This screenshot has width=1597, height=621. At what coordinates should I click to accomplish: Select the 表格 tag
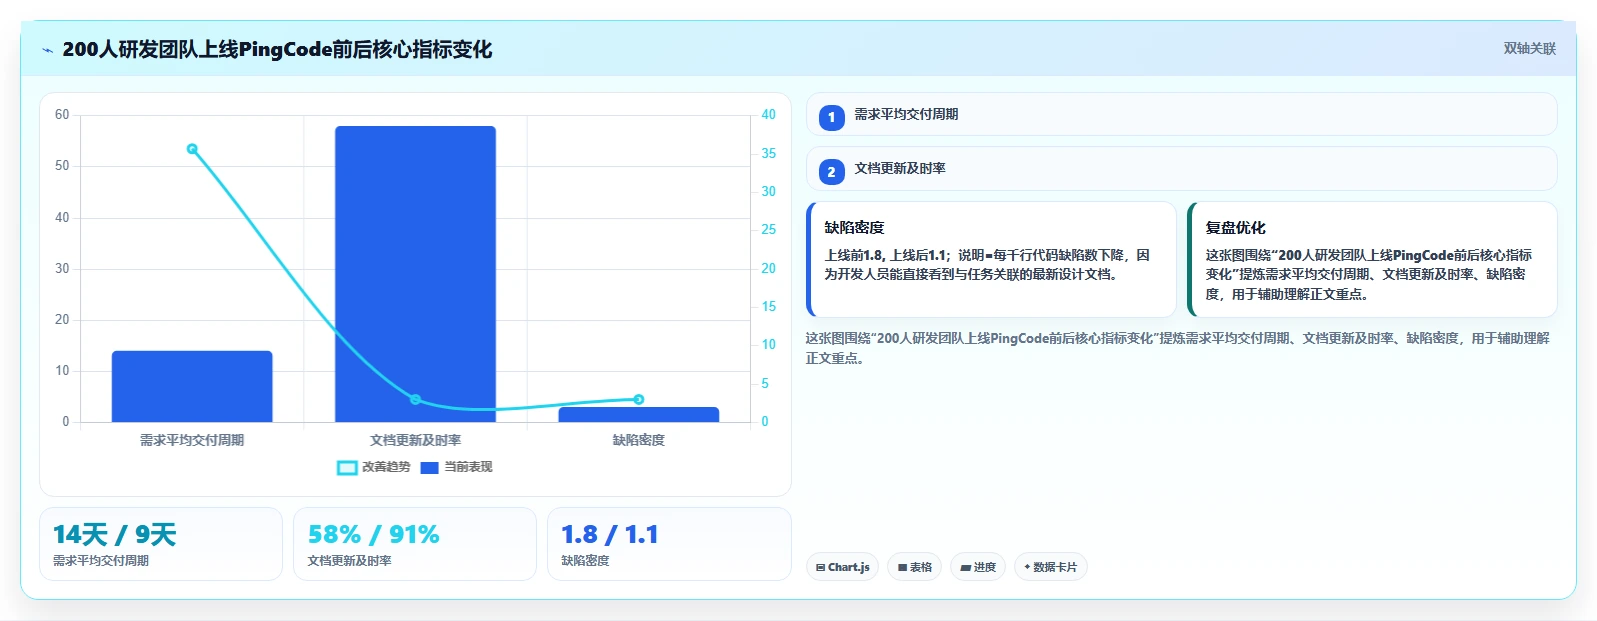pos(914,567)
